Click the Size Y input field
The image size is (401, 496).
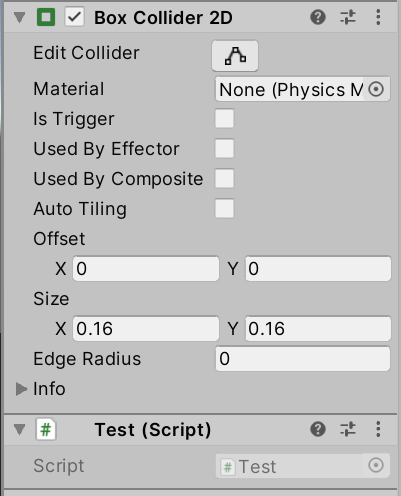point(318,329)
